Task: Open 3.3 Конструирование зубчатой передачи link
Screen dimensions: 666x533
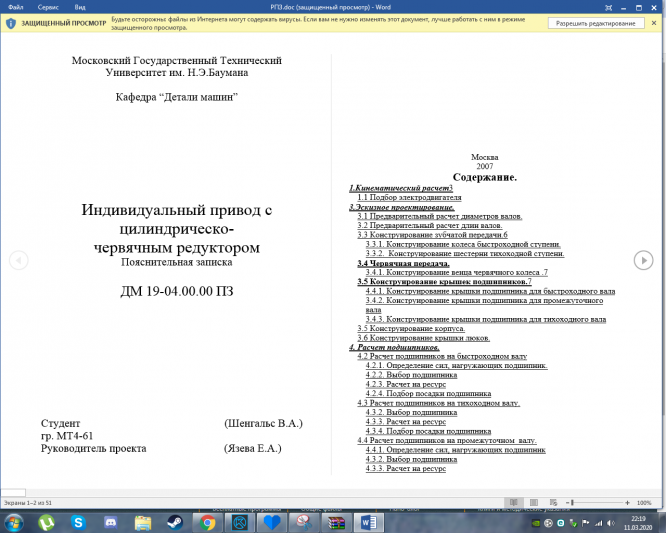Action: [x=432, y=235]
